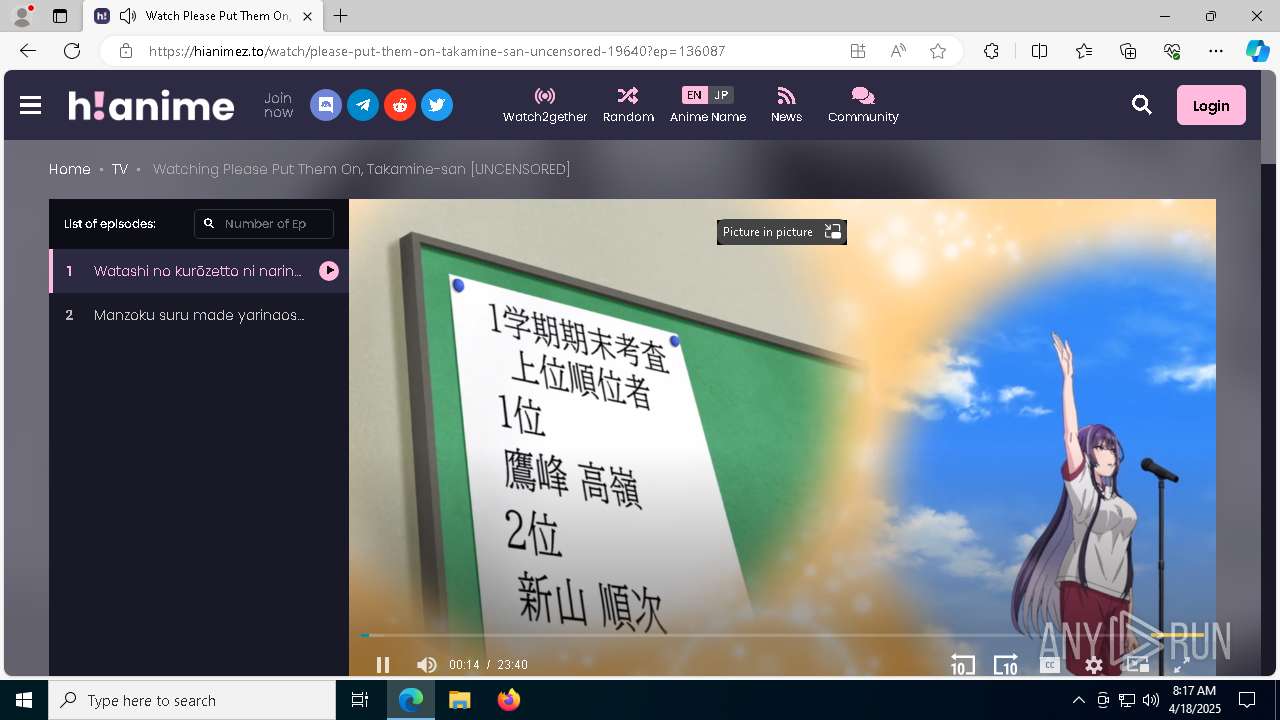Open File Explorer from taskbar
Image resolution: width=1280 pixels, height=720 pixels.
coord(459,700)
